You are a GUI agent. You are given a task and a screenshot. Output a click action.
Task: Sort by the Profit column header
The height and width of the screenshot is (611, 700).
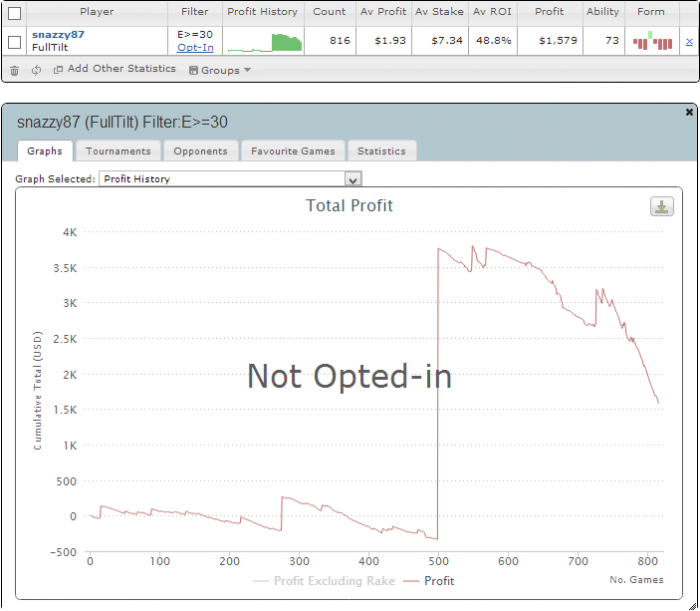550,12
